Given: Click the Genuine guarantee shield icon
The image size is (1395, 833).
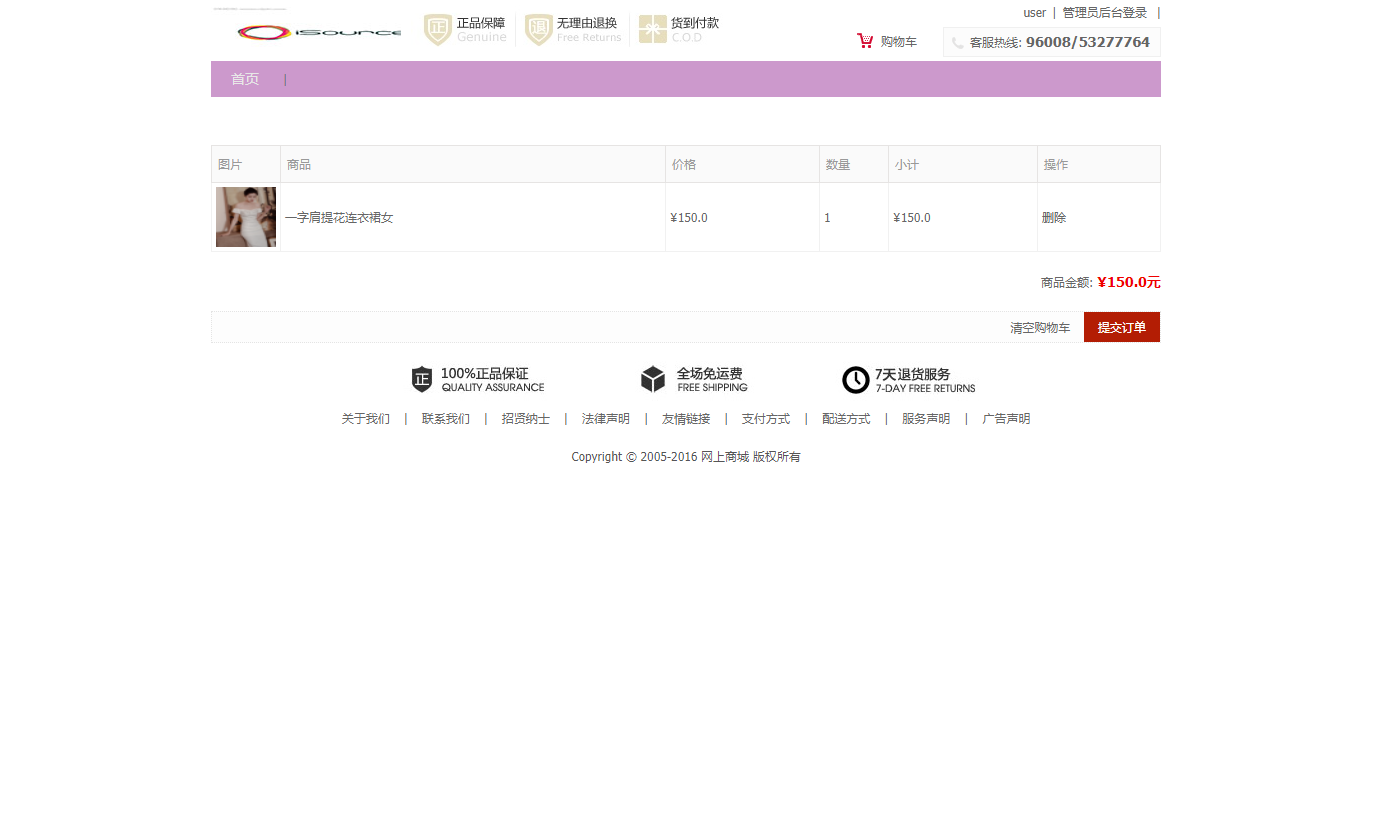Looking at the screenshot, I should [x=438, y=30].
